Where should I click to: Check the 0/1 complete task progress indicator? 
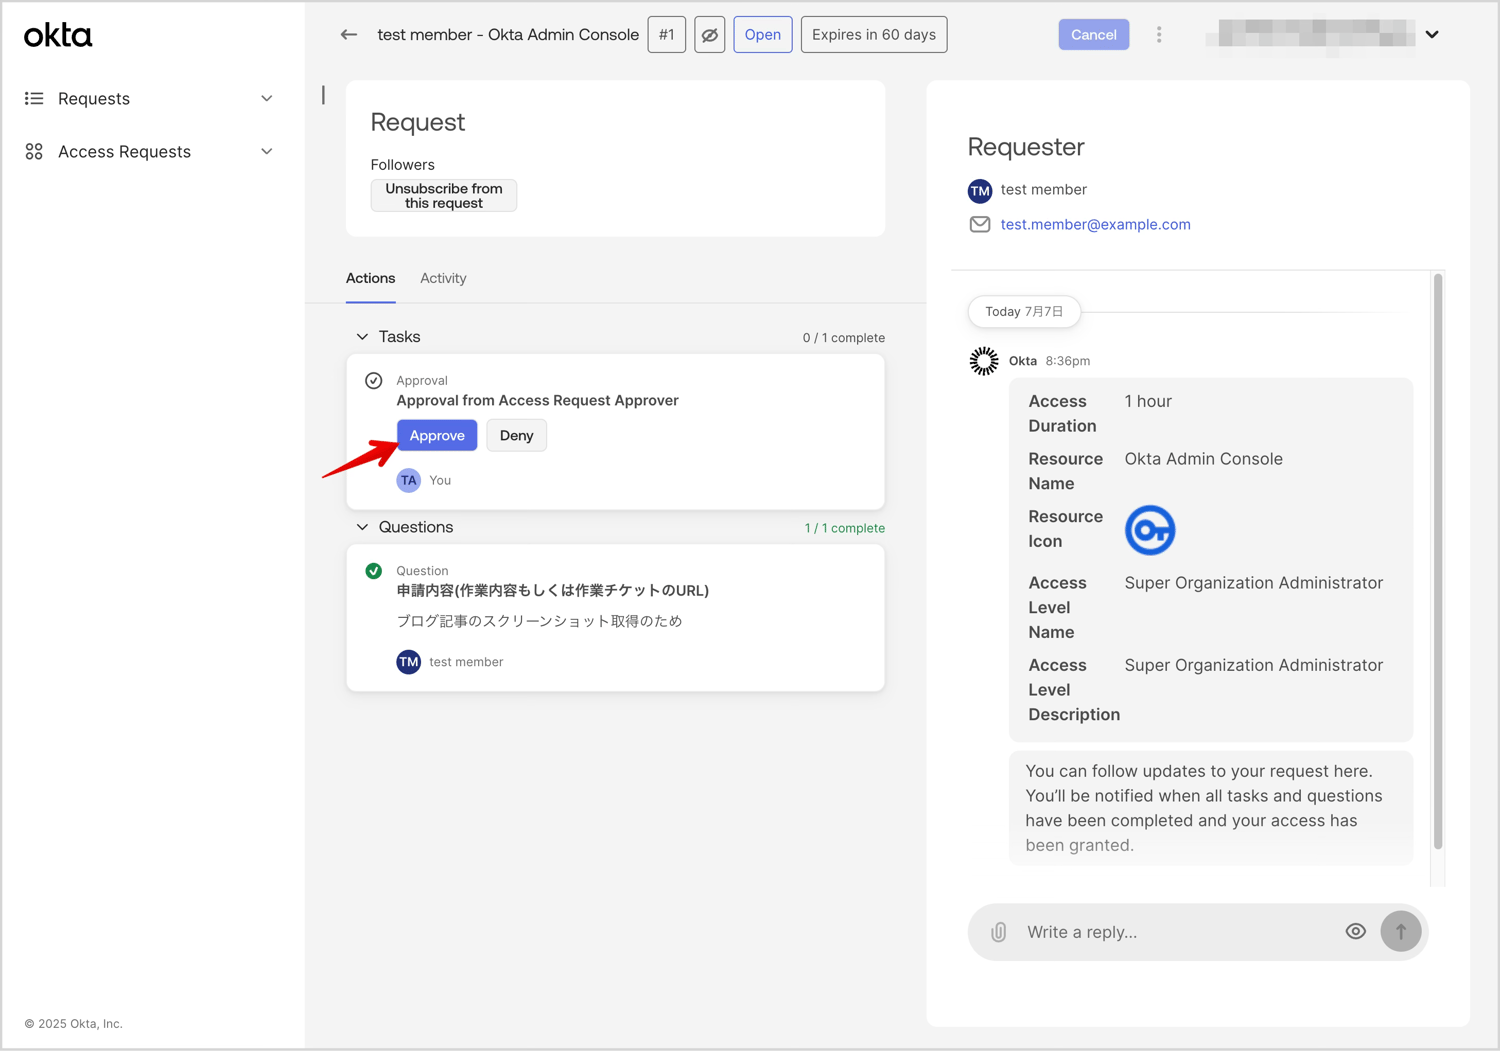point(843,337)
